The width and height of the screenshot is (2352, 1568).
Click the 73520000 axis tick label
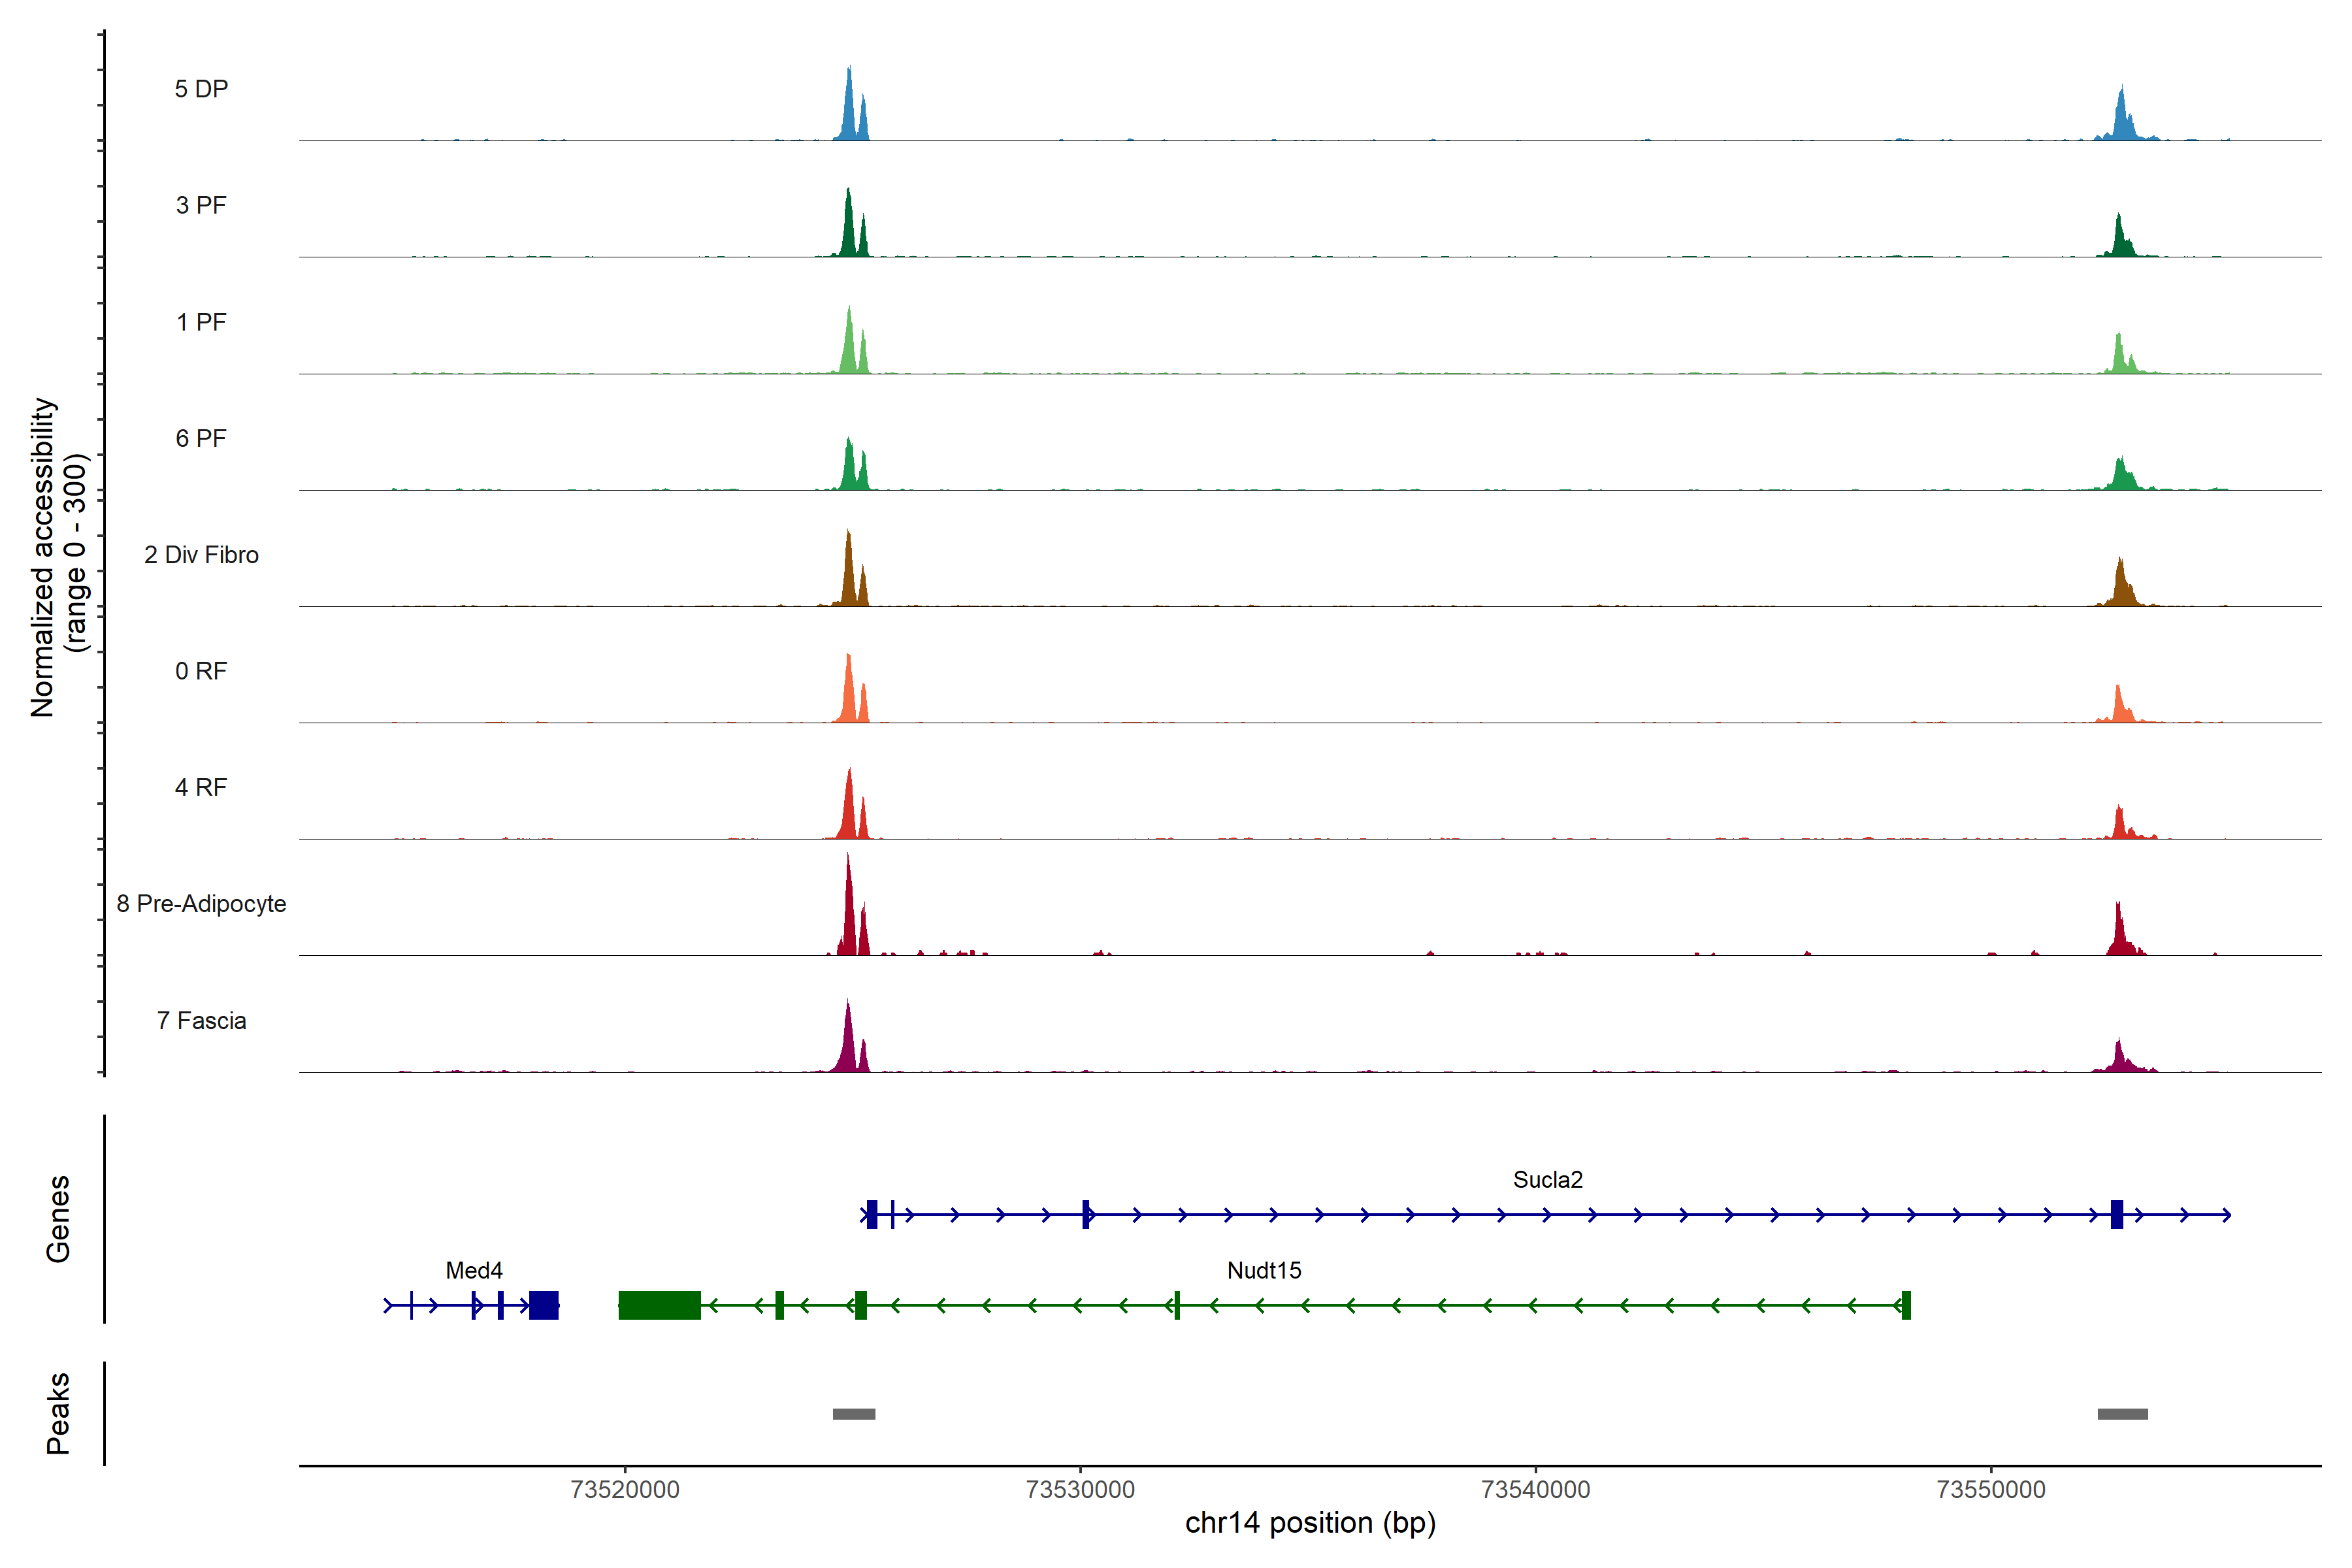(x=625, y=1490)
